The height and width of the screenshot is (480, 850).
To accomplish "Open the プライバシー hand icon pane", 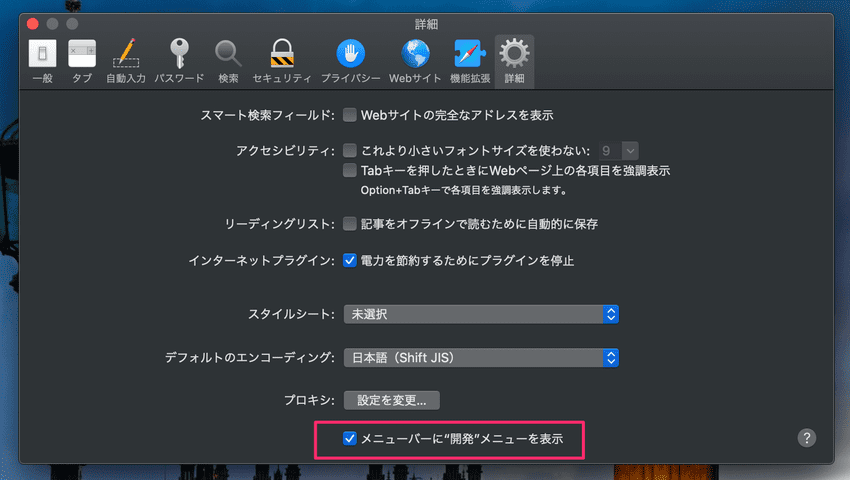I will [x=350, y=60].
